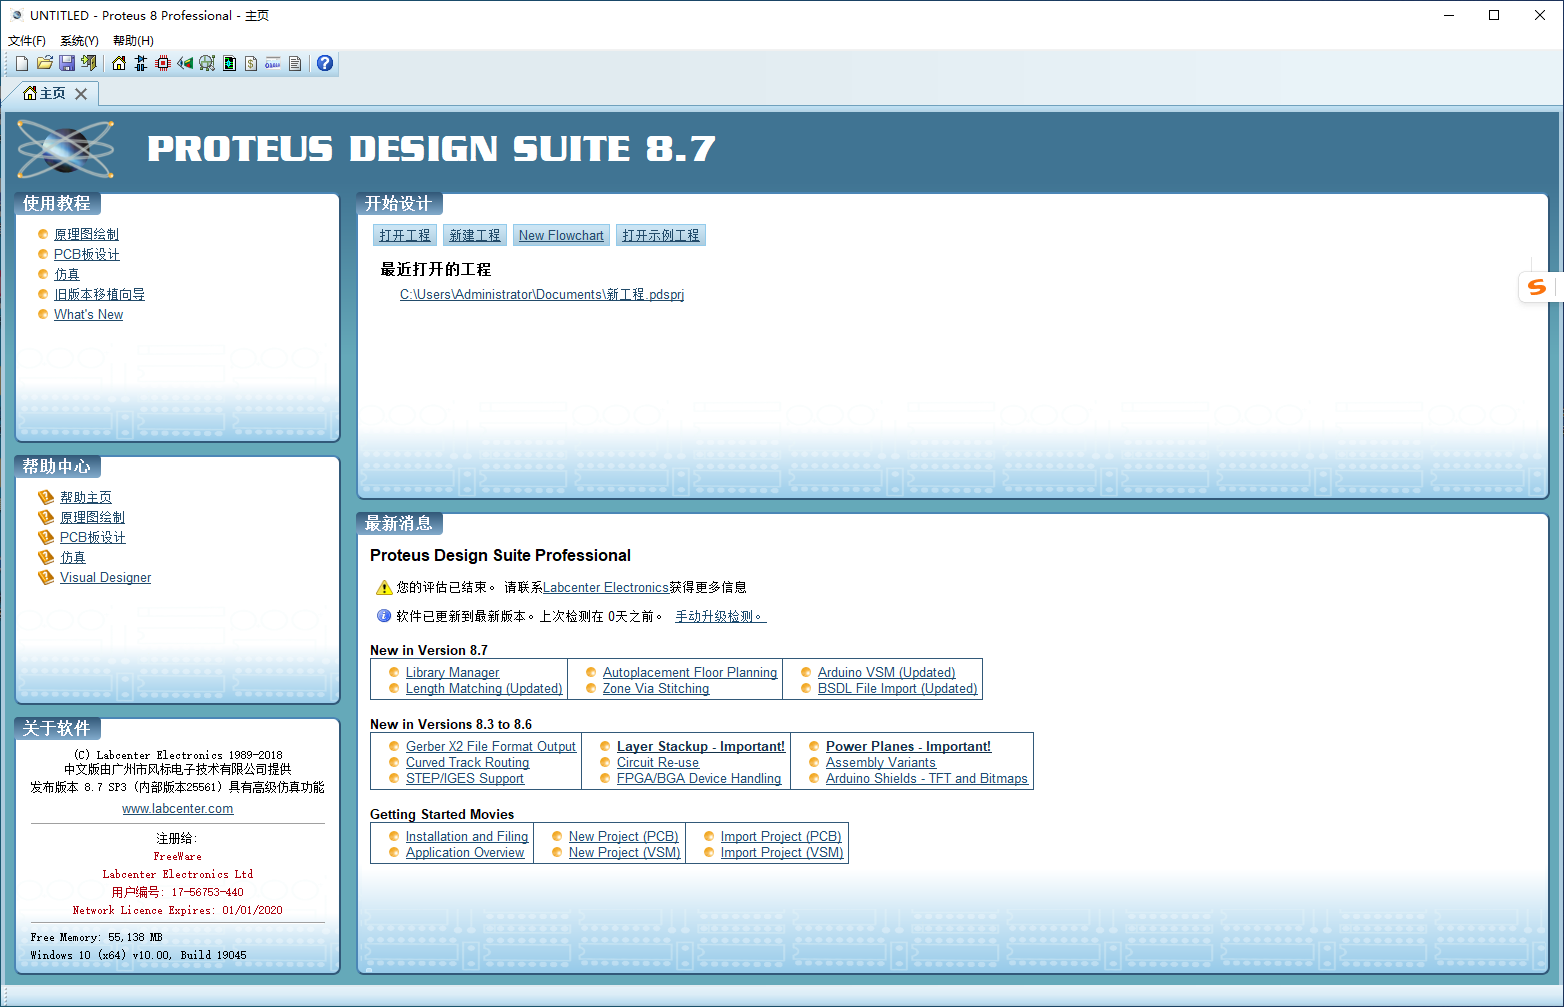This screenshot has width=1564, height=1007.
Task: Watch New Project (PCB) movie
Action: (624, 837)
